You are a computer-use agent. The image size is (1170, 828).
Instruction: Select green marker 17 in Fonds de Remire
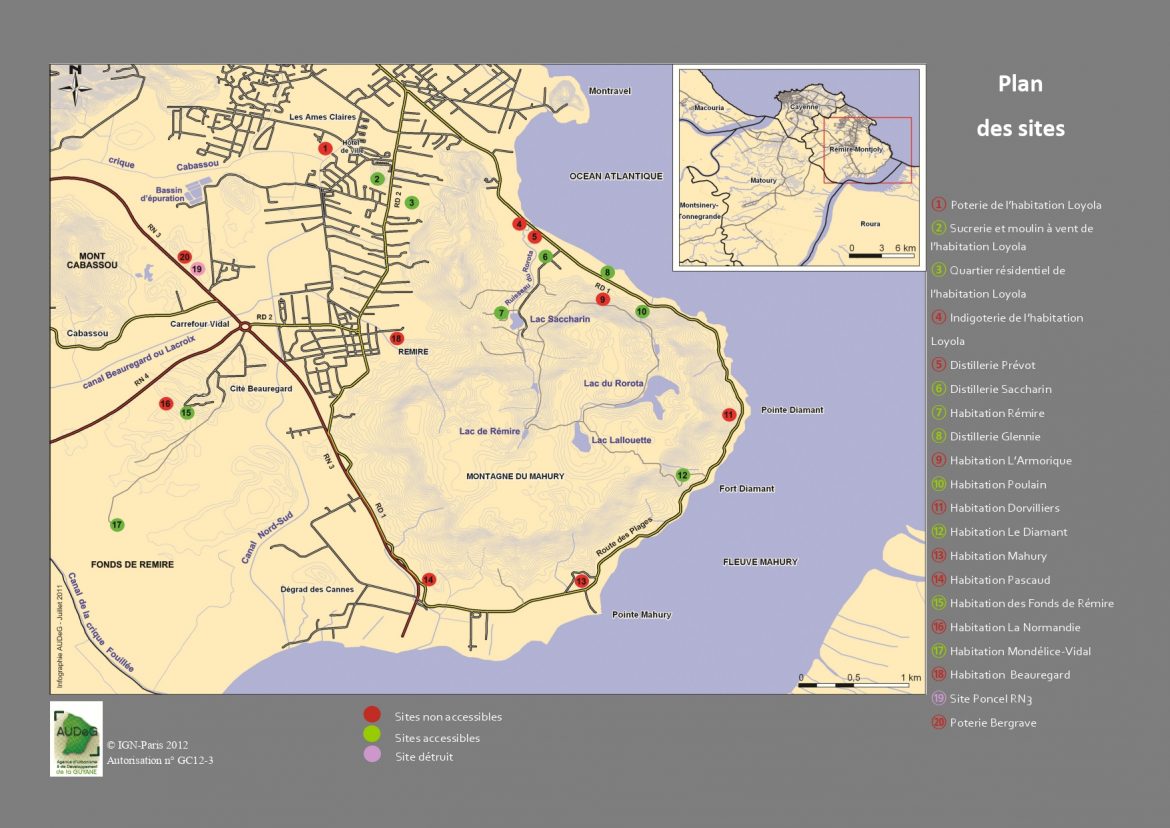(x=117, y=525)
